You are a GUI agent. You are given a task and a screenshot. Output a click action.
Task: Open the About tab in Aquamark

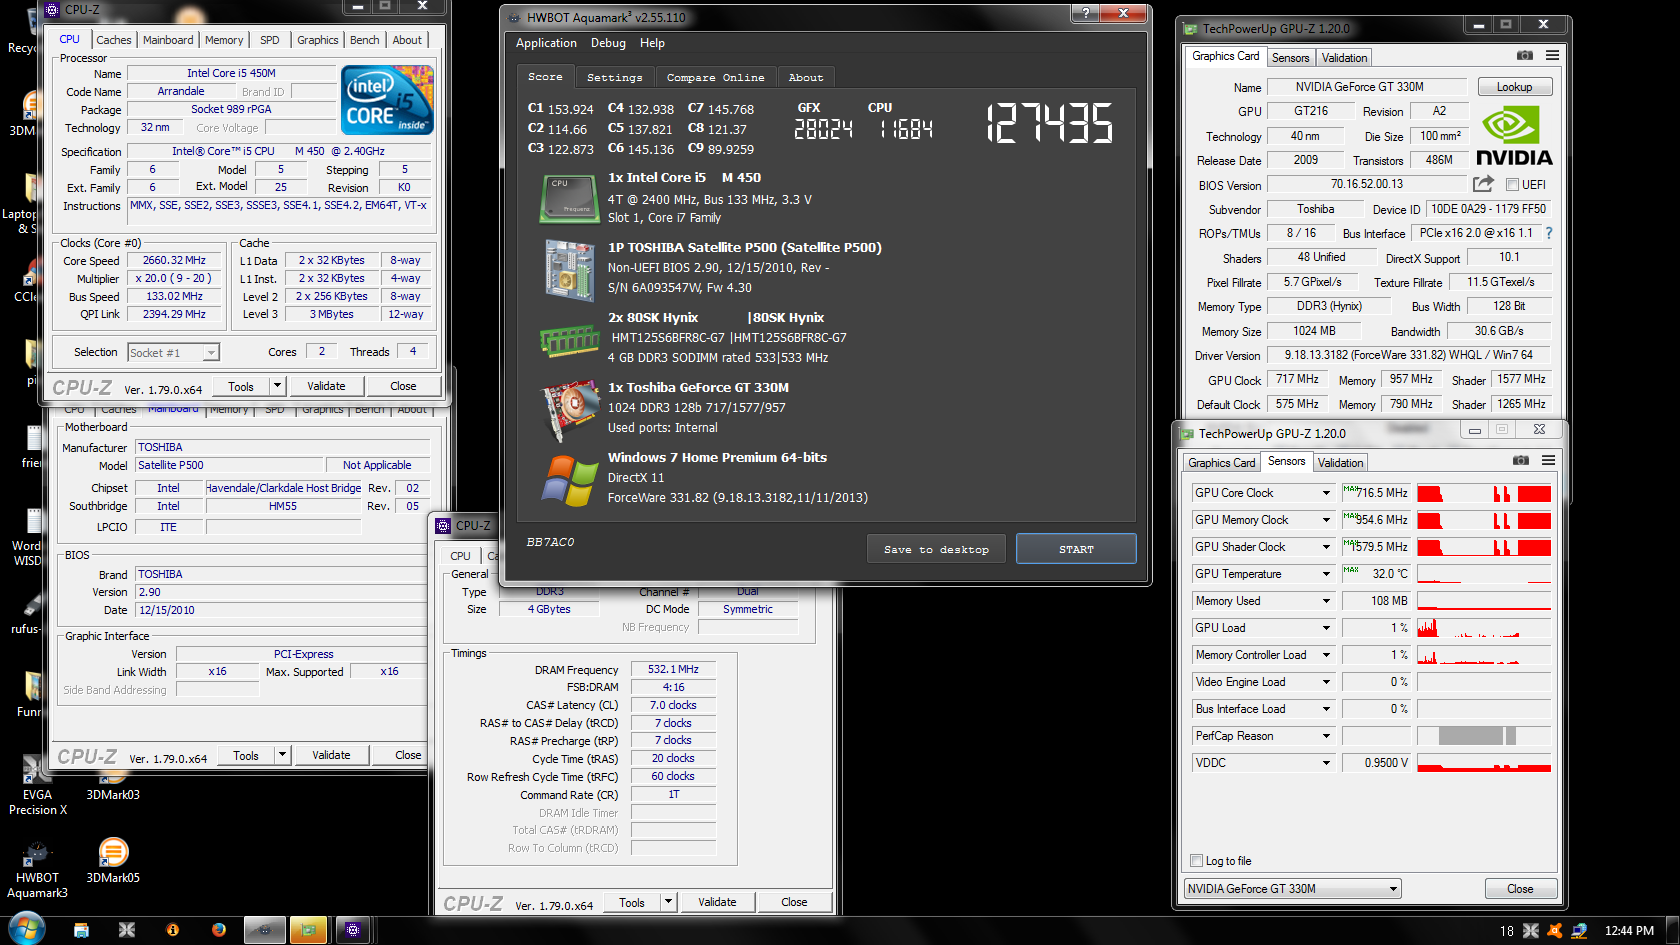[806, 77]
